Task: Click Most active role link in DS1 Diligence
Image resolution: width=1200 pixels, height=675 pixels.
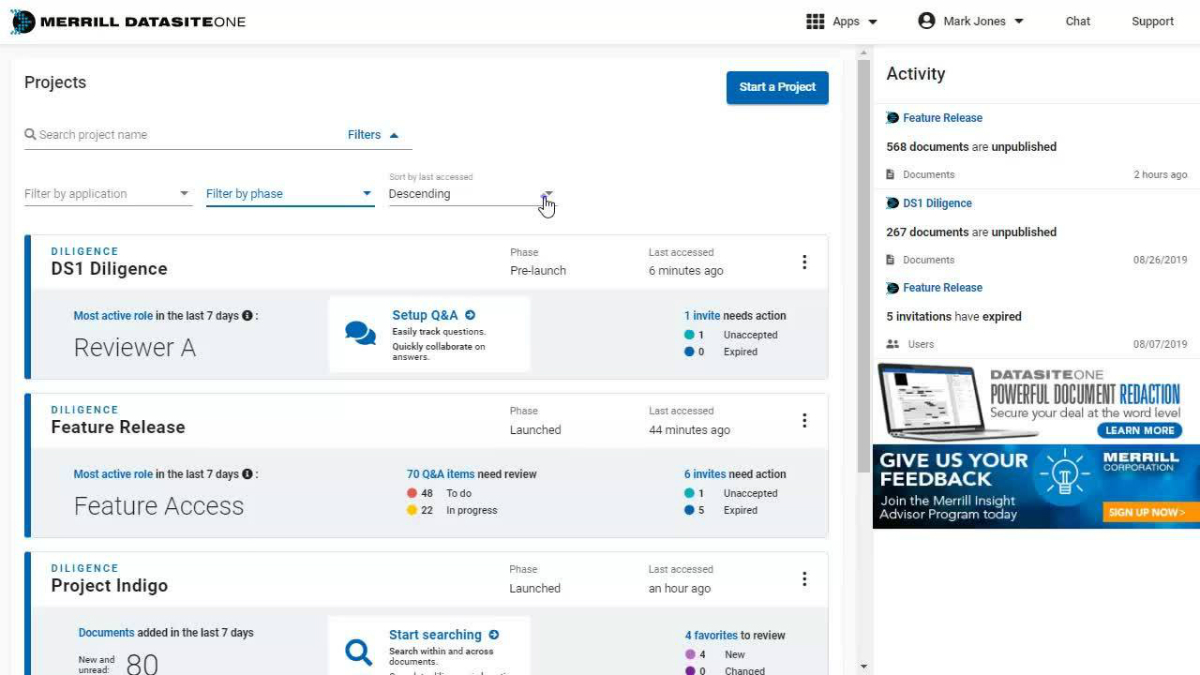Action: pyautogui.click(x=113, y=315)
